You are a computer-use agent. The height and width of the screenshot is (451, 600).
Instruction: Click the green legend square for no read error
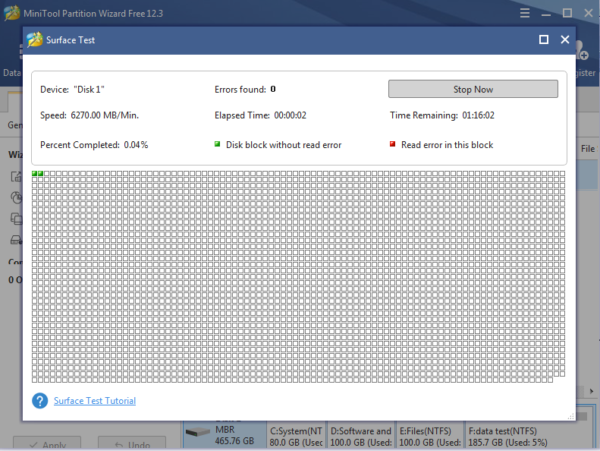pos(217,144)
